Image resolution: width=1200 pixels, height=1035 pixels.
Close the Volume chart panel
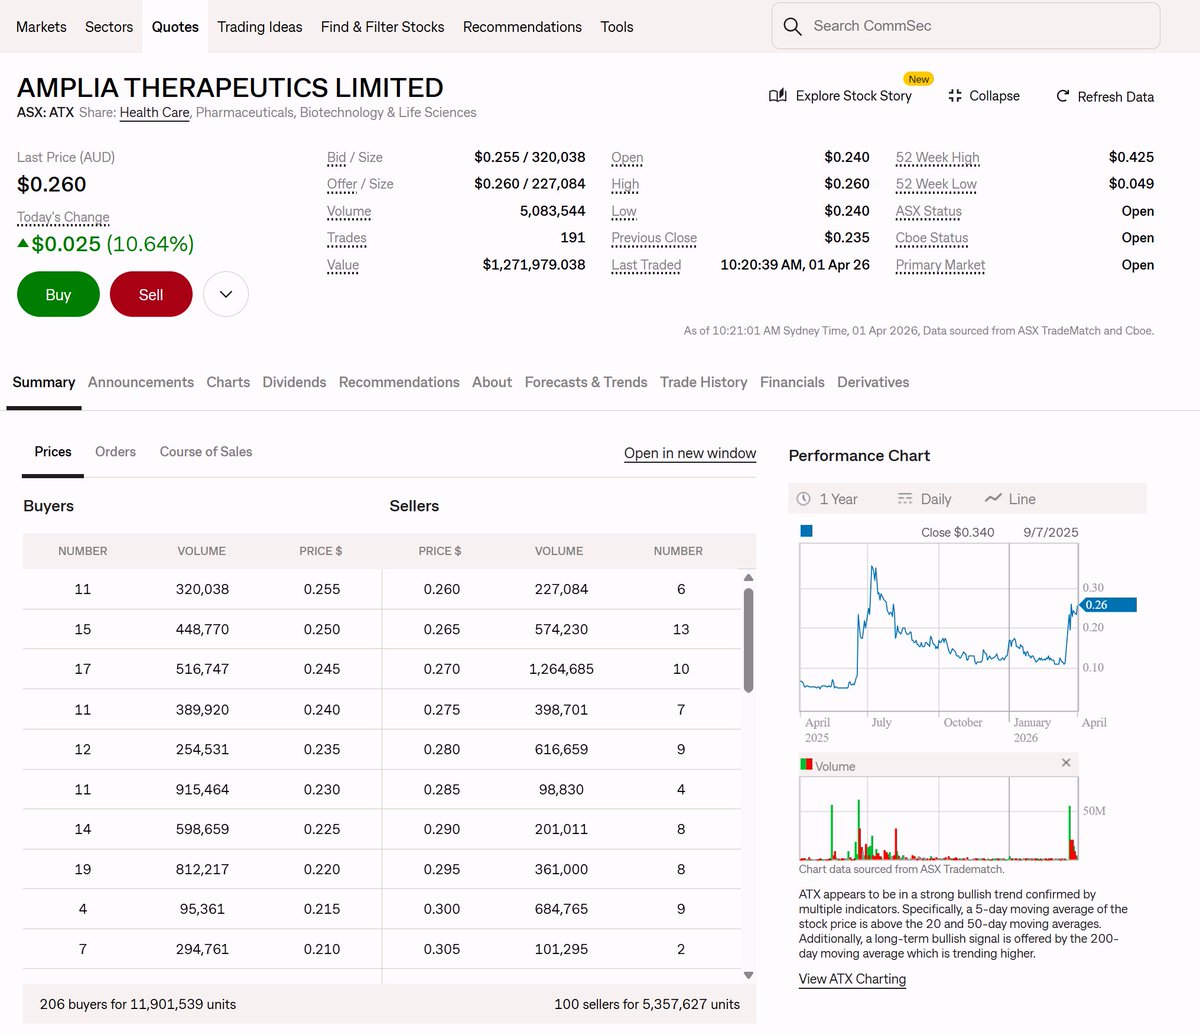[x=1066, y=763]
